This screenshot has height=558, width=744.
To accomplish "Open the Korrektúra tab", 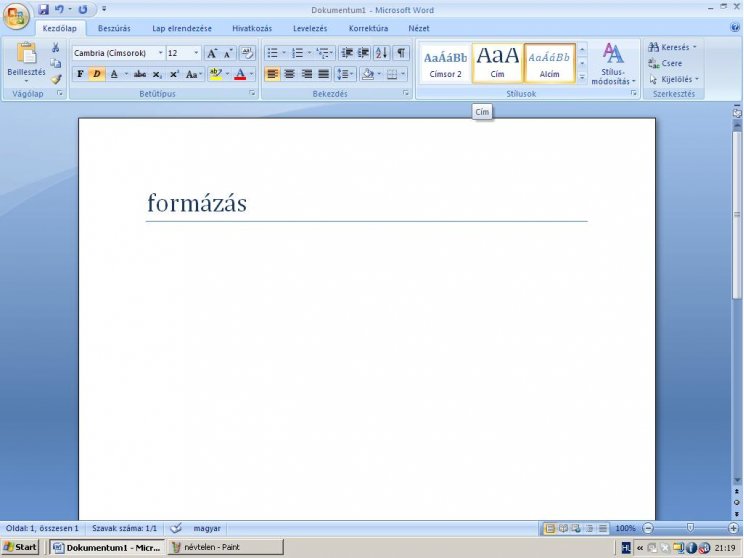I will (368, 28).
